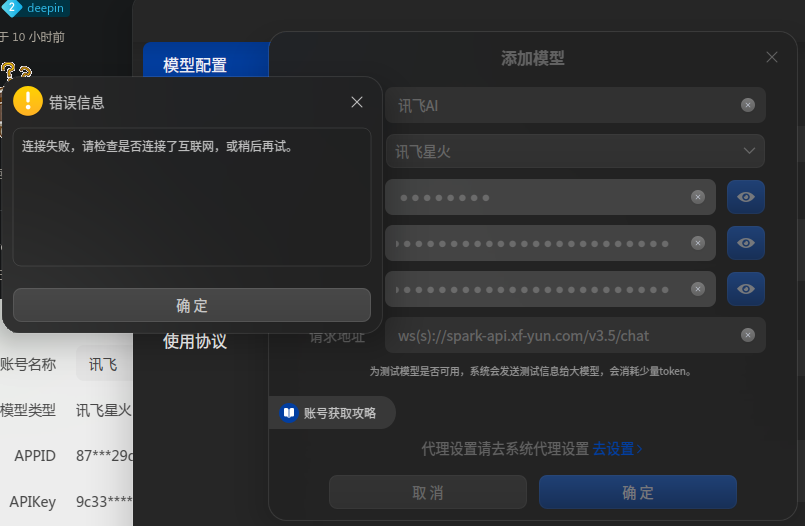The height and width of the screenshot is (526, 805).
Task: Clear the third masked key field
Action: (698, 289)
